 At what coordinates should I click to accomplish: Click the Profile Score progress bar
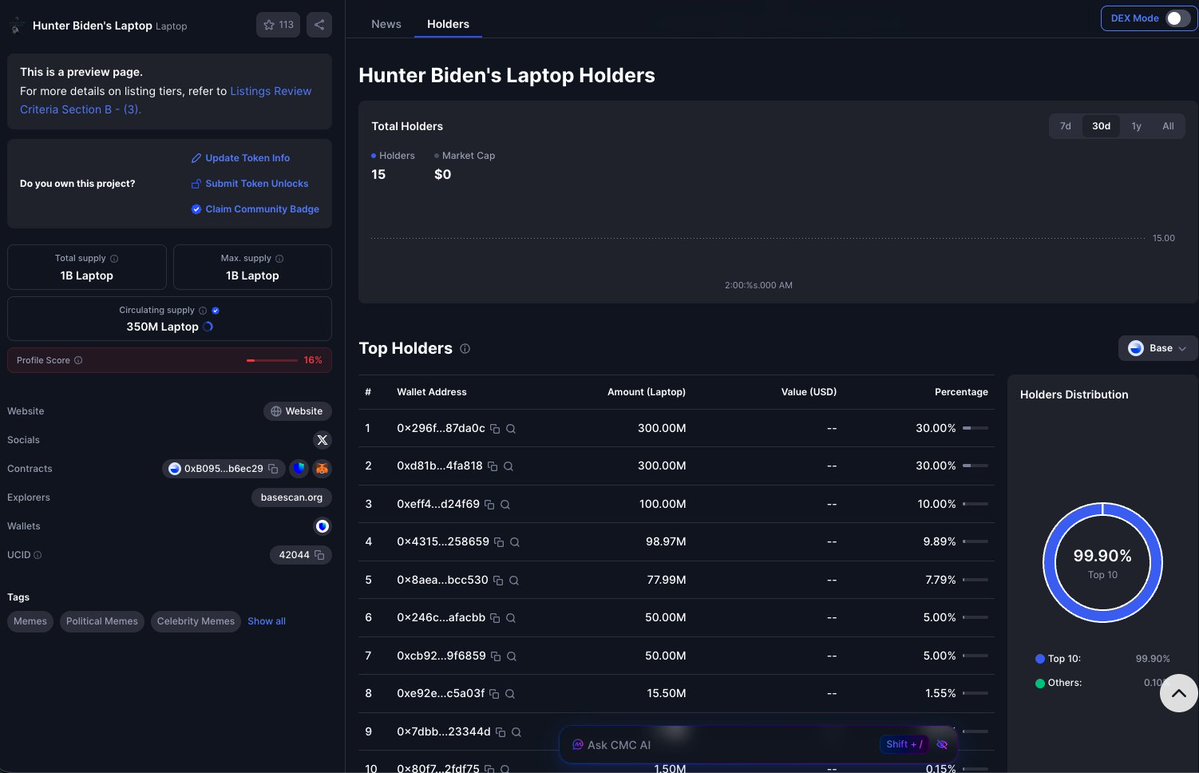[x=272, y=360]
